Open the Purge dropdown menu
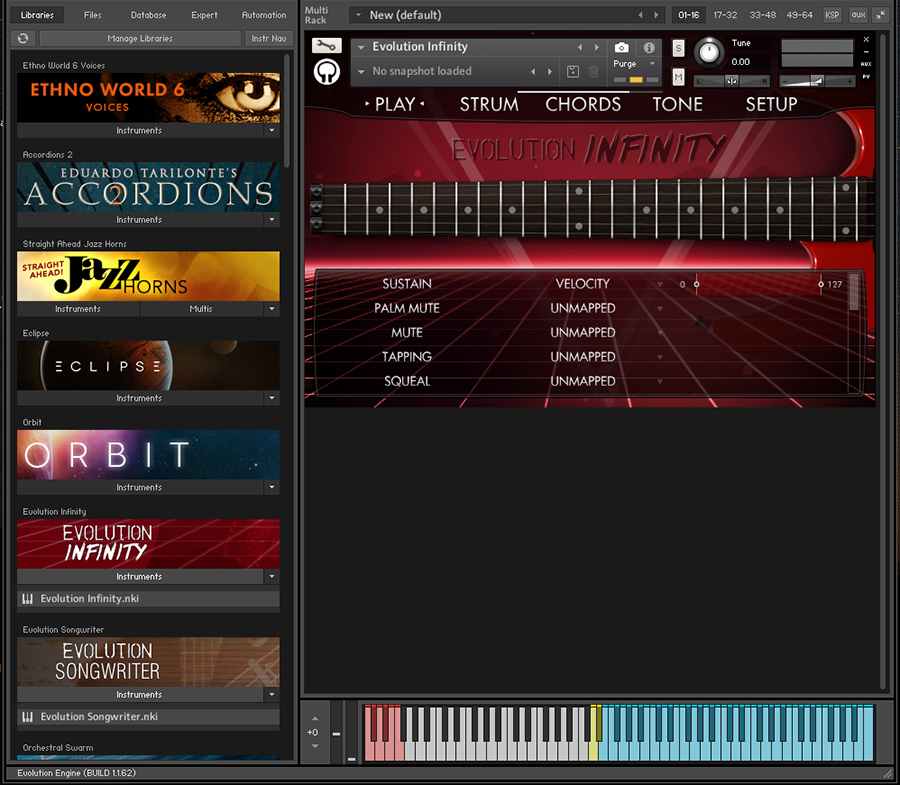 coord(653,64)
